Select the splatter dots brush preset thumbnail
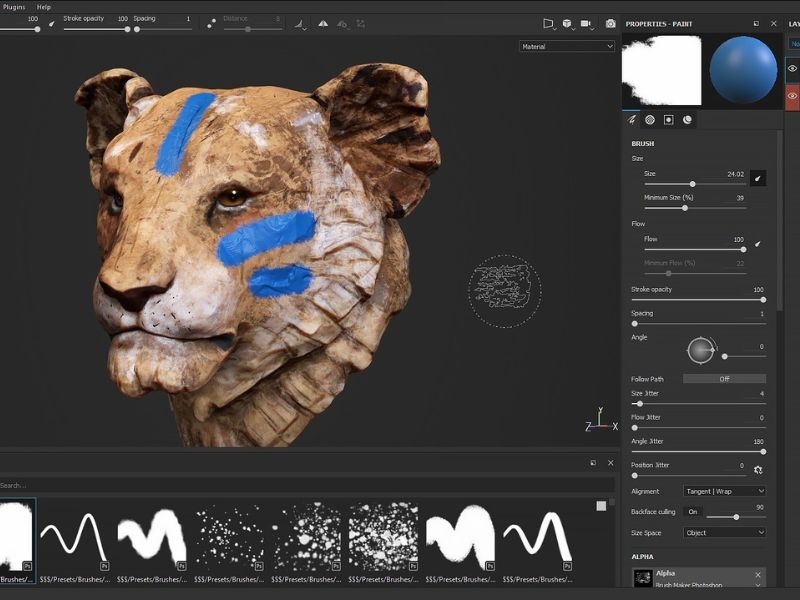Screen dimensions: 800x600 click(x=229, y=536)
